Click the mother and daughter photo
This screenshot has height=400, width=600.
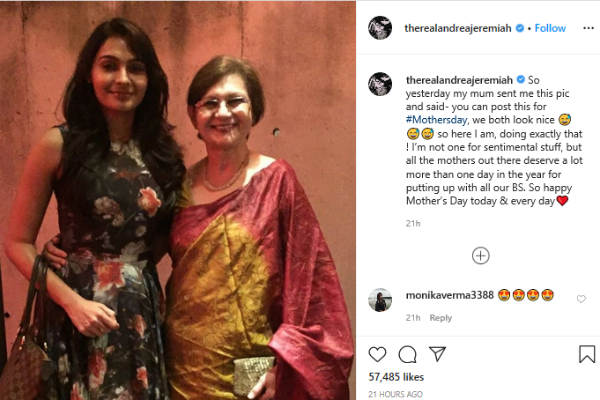(x=178, y=200)
